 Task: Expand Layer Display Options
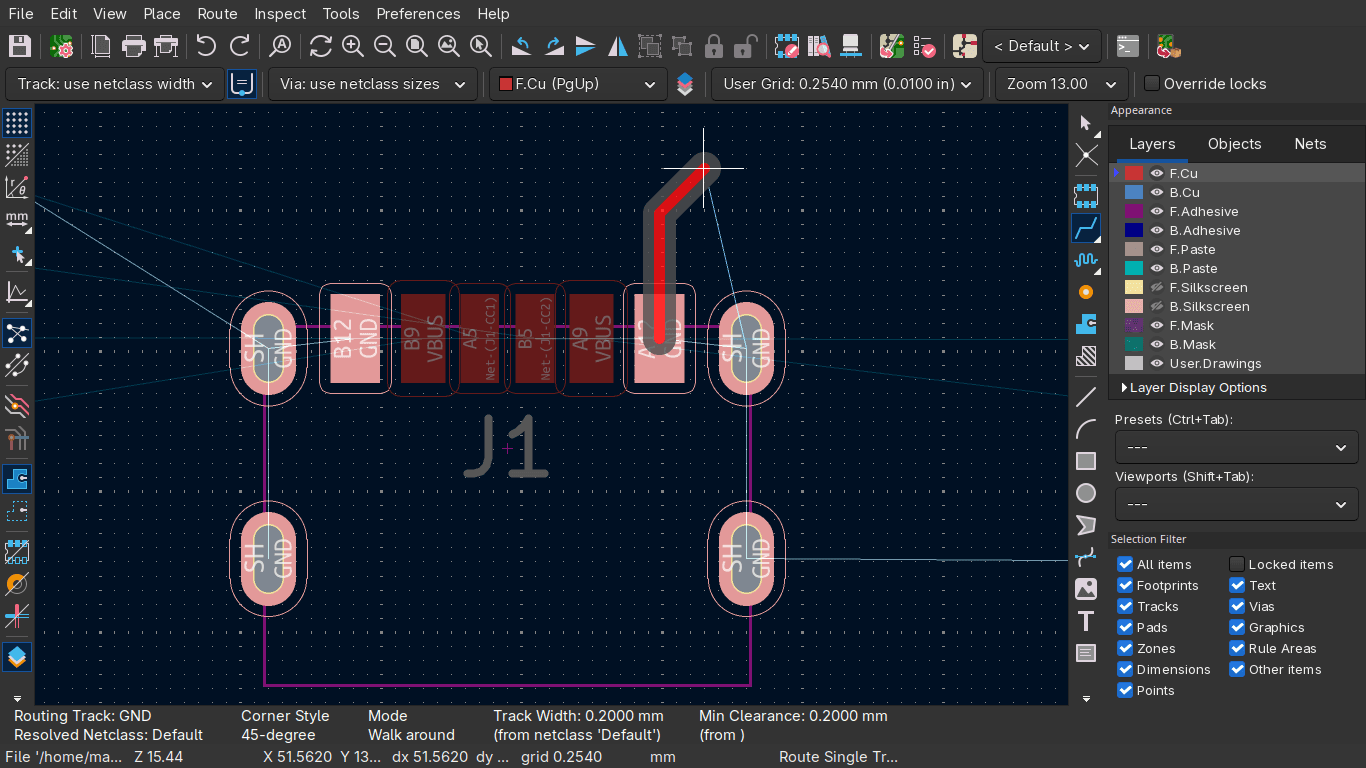tap(1194, 388)
